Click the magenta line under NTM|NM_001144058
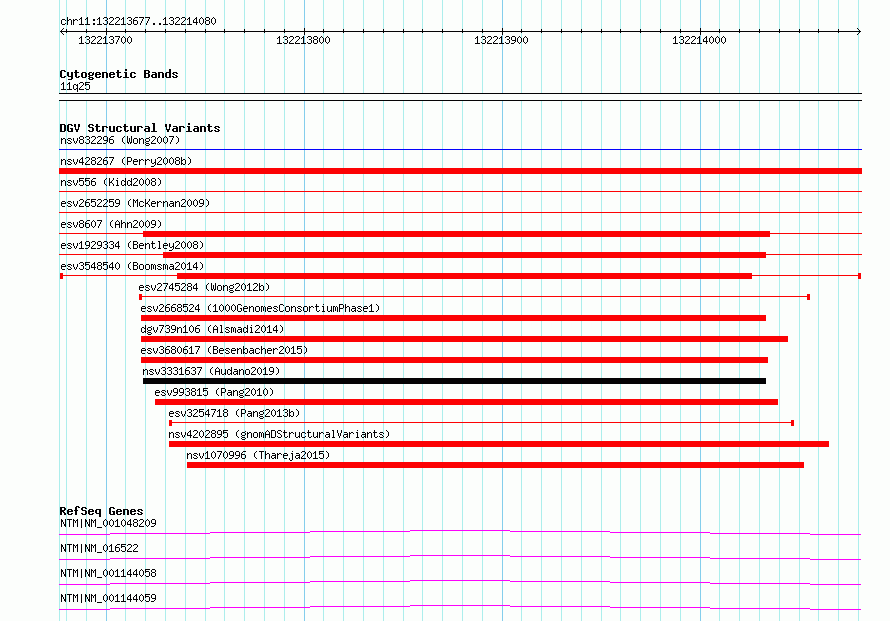The width and height of the screenshot is (890, 621). [460, 582]
